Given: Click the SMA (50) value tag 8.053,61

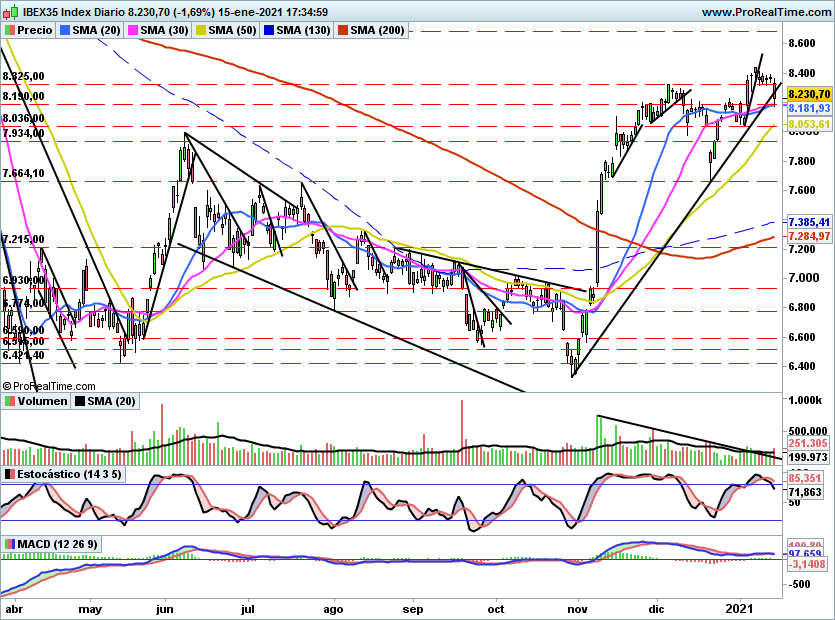Looking at the screenshot, I should tap(809, 124).
